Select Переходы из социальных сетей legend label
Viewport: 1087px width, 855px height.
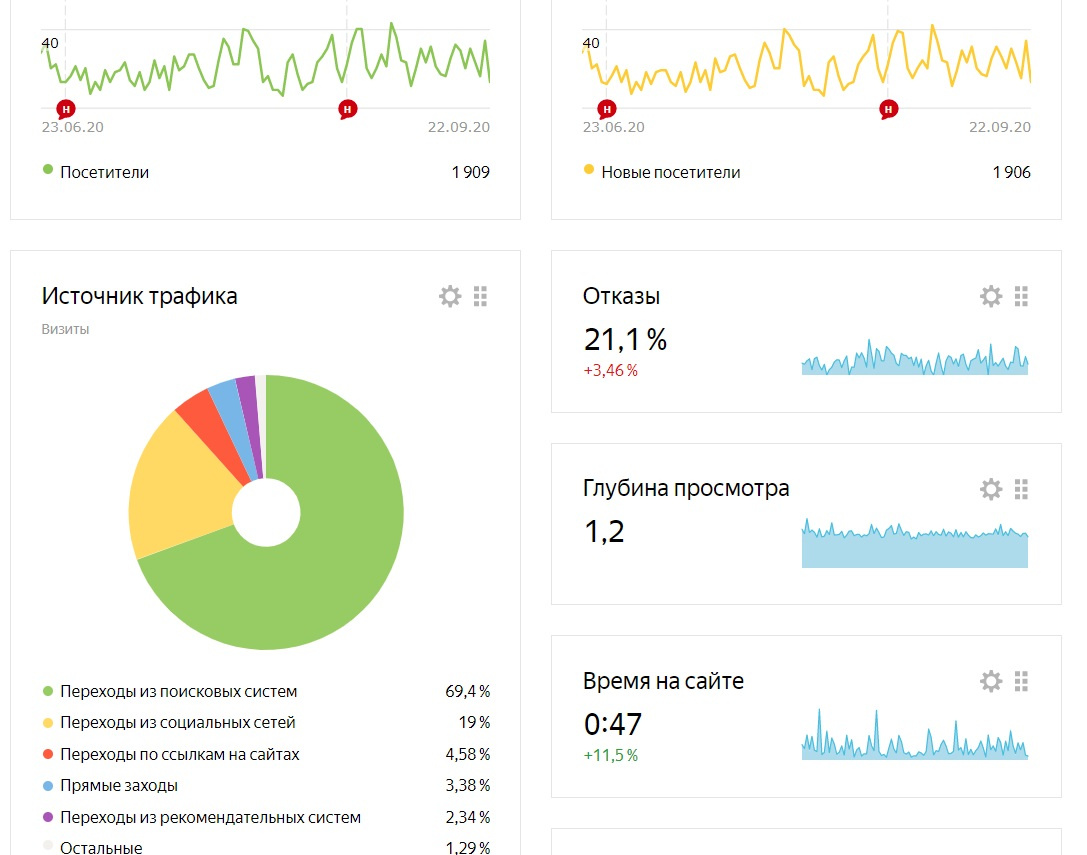pos(178,723)
